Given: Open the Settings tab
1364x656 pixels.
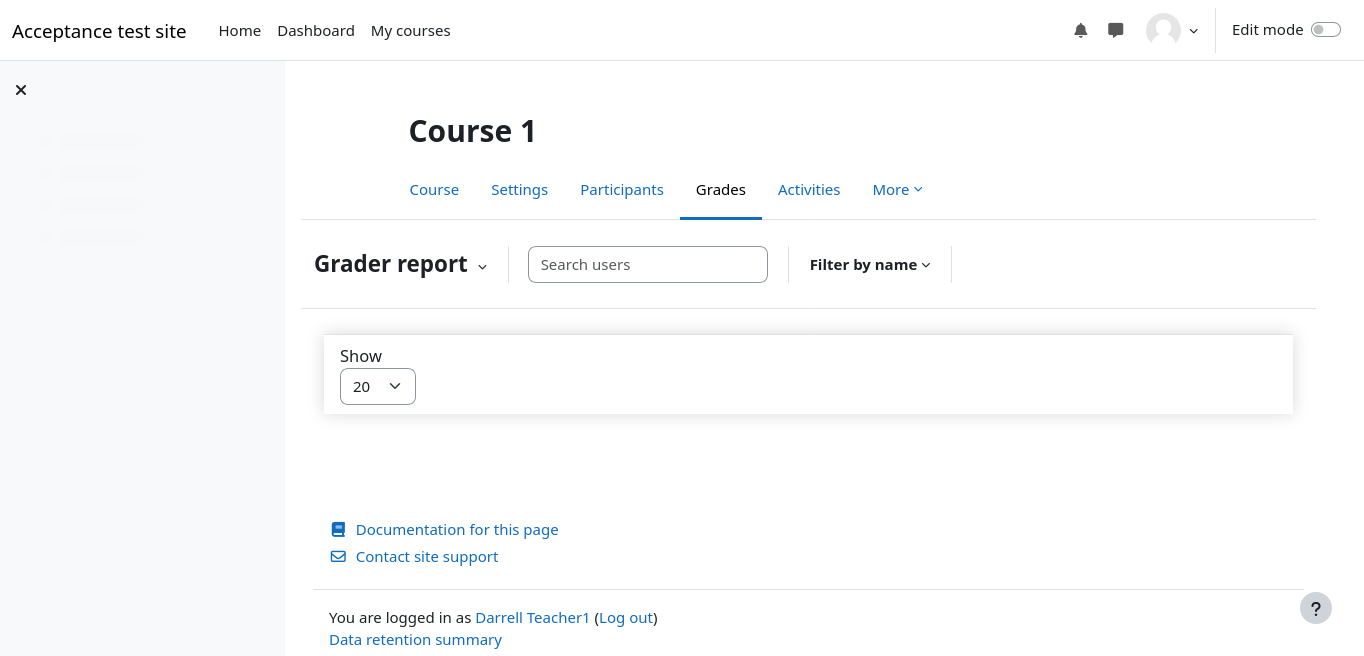Looking at the screenshot, I should pos(519,190).
